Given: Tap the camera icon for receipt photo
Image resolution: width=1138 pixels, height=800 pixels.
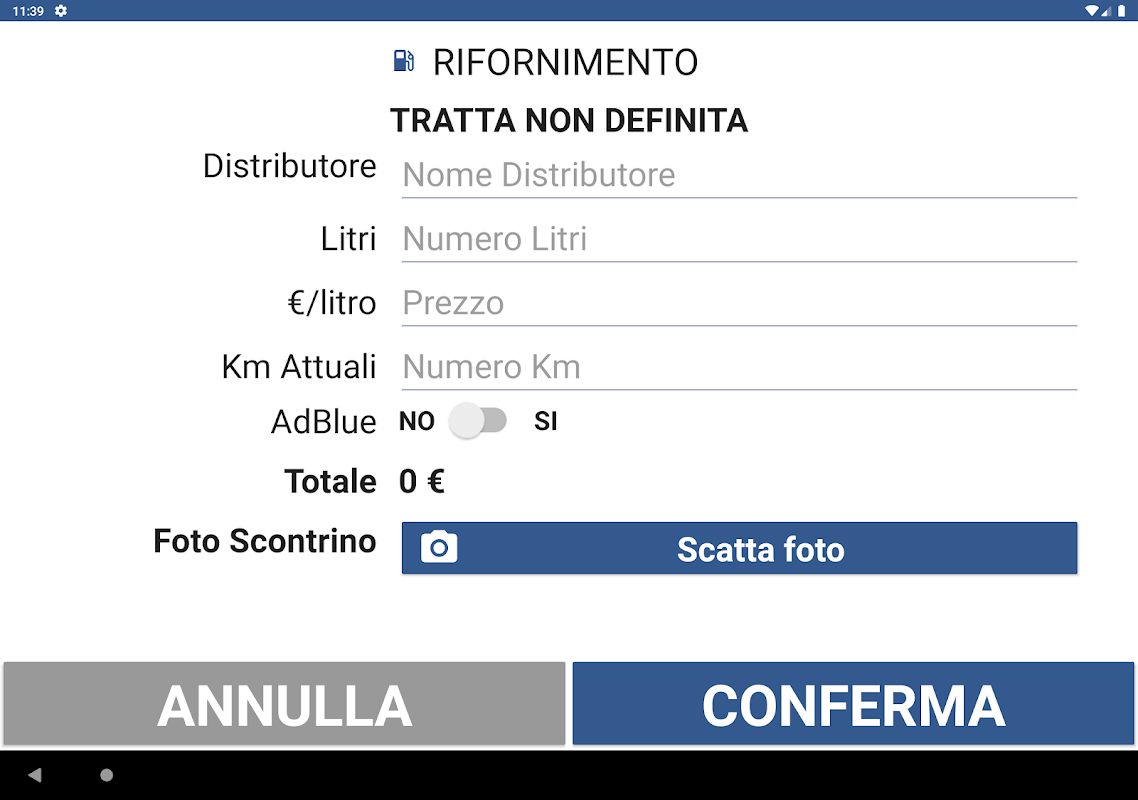Looking at the screenshot, I should pyautogui.click(x=439, y=548).
